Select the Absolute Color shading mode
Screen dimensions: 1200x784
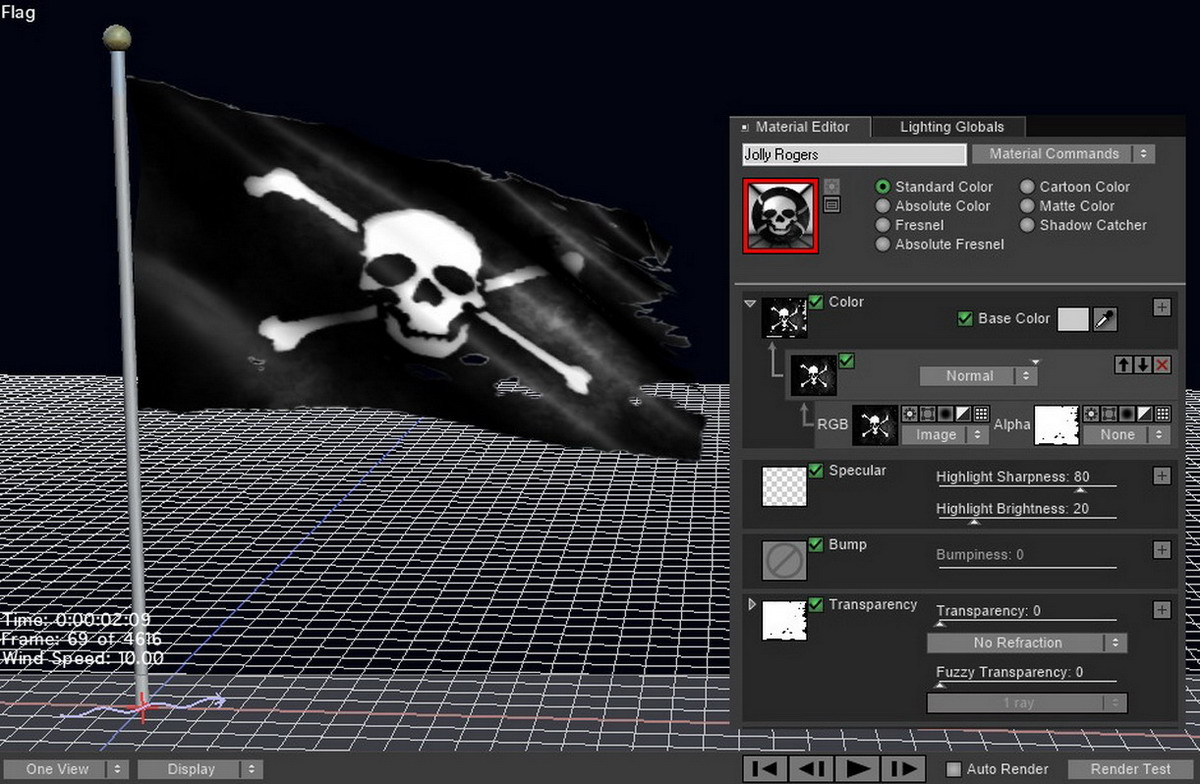click(883, 206)
